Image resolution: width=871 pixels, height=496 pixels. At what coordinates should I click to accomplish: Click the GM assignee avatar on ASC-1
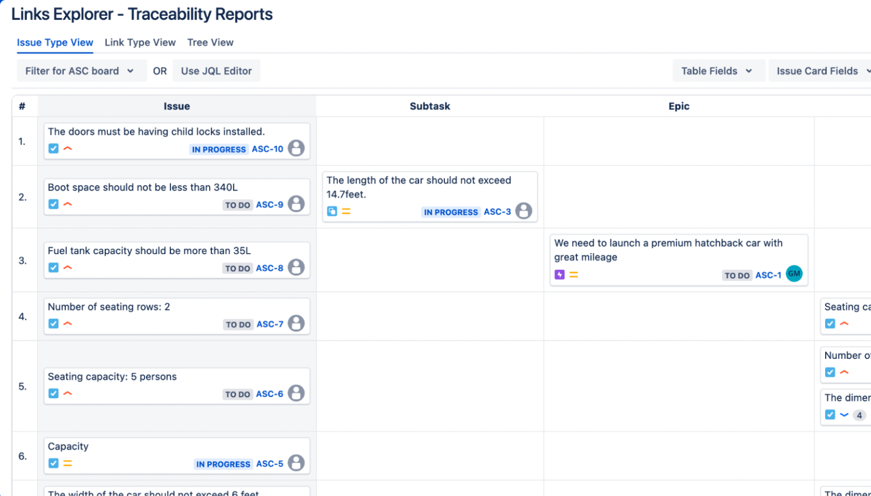(794, 274)
